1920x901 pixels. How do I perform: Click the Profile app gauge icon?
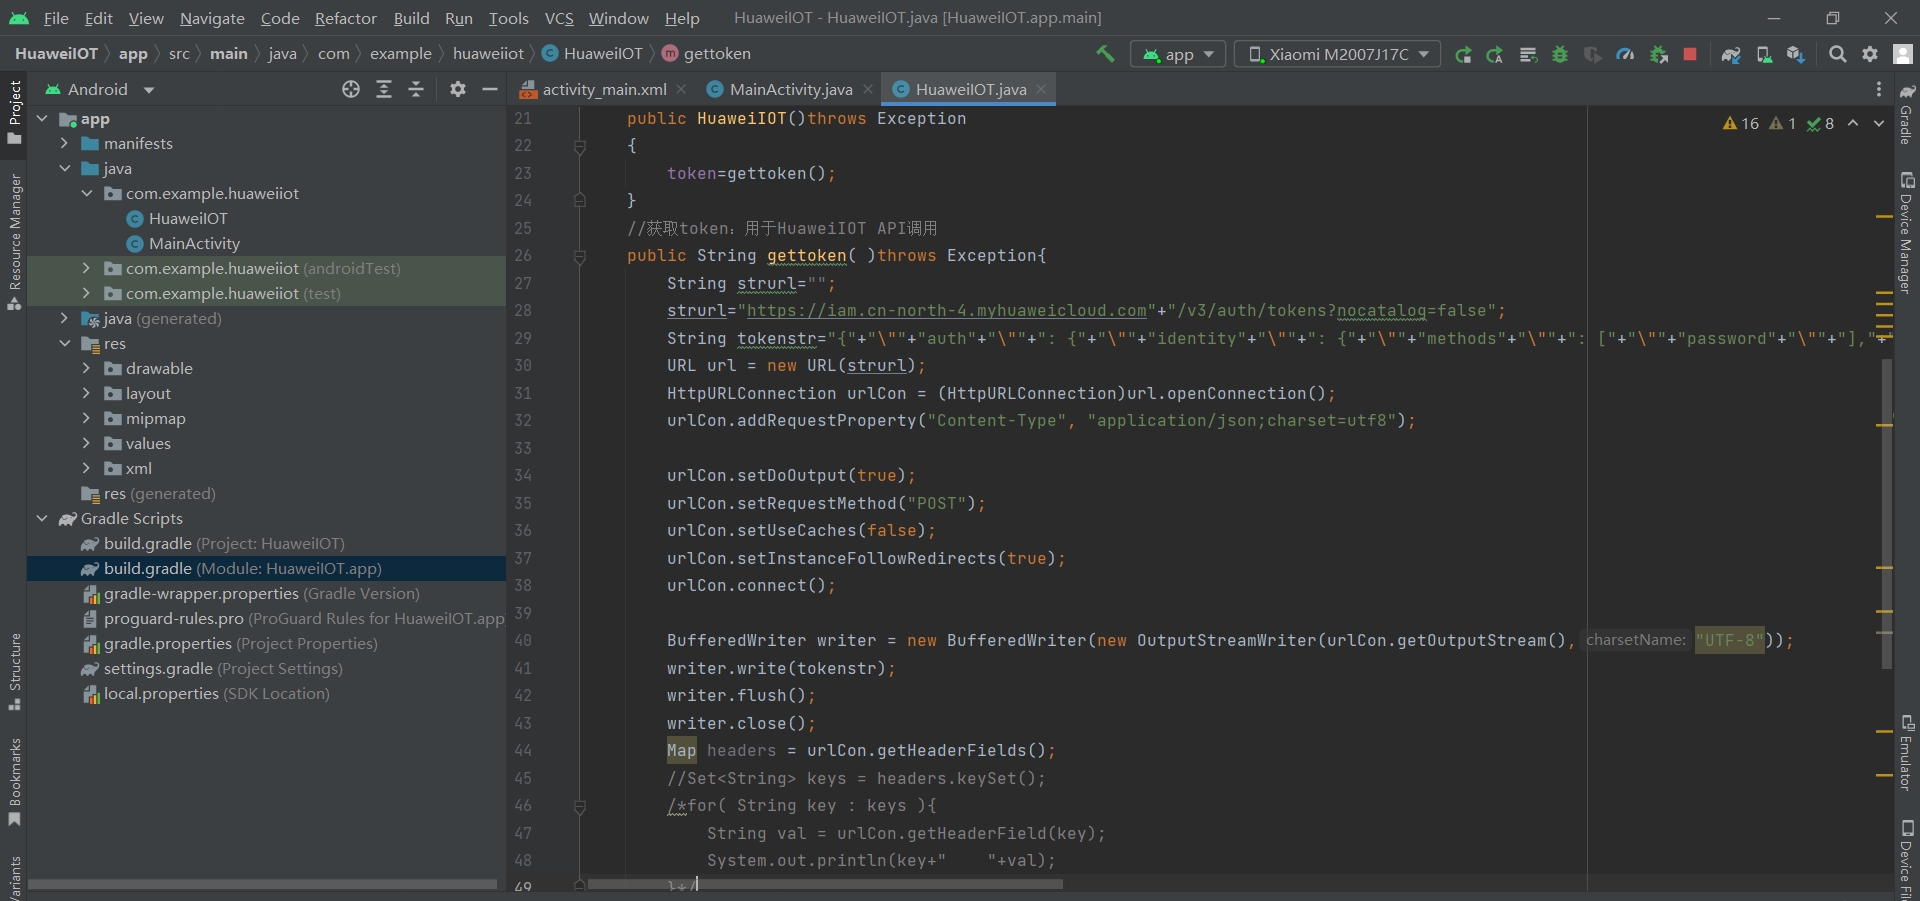point(1626,54)
